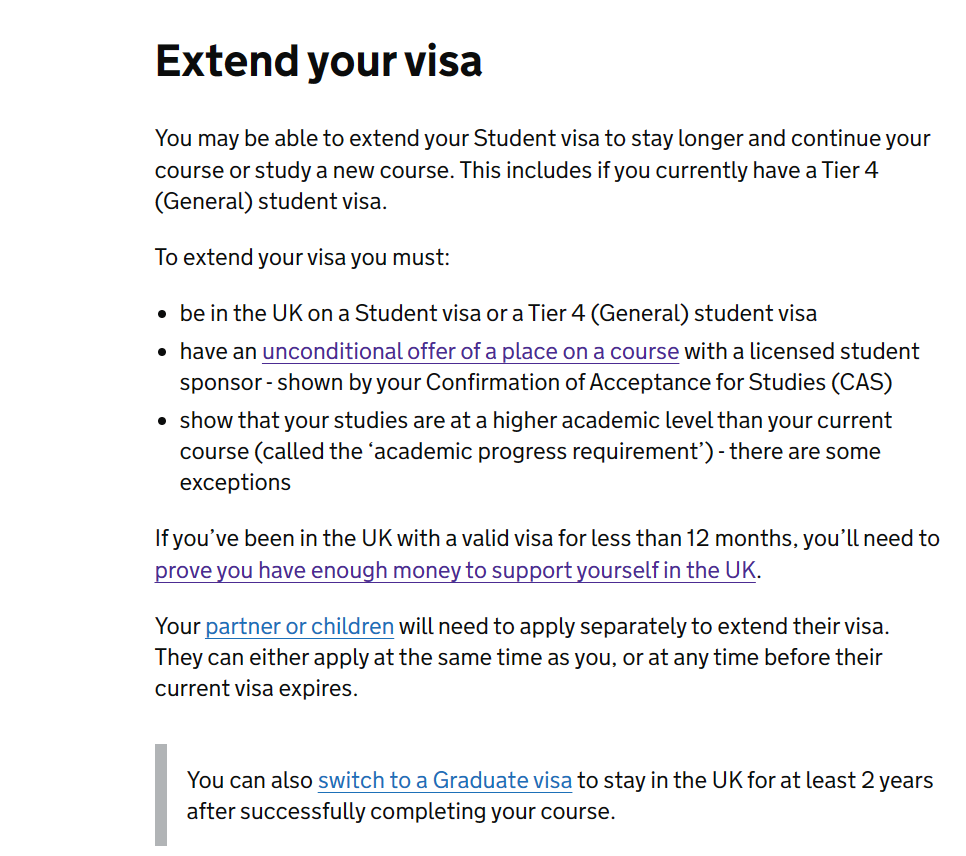
Task: Click the text 'current visa expires'
Action: pyautogui.click(x=256, y=688)
